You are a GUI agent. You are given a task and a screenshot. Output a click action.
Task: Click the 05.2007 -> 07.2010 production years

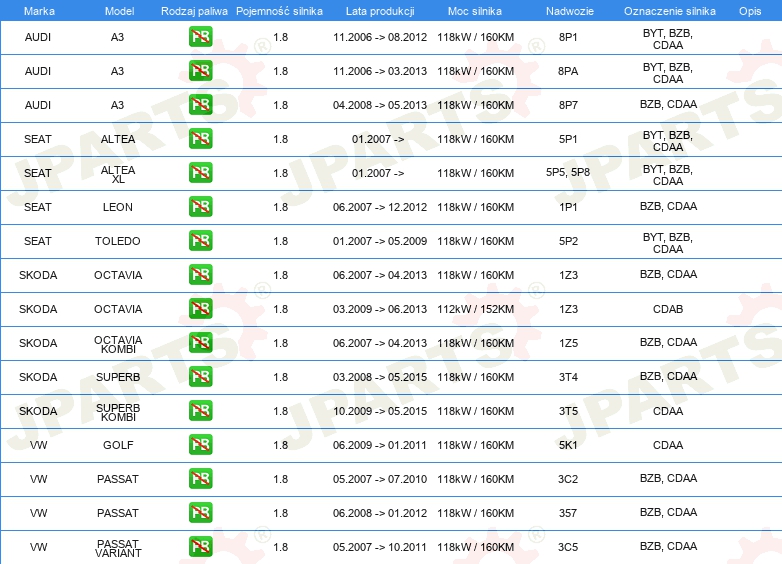(380, 479)
